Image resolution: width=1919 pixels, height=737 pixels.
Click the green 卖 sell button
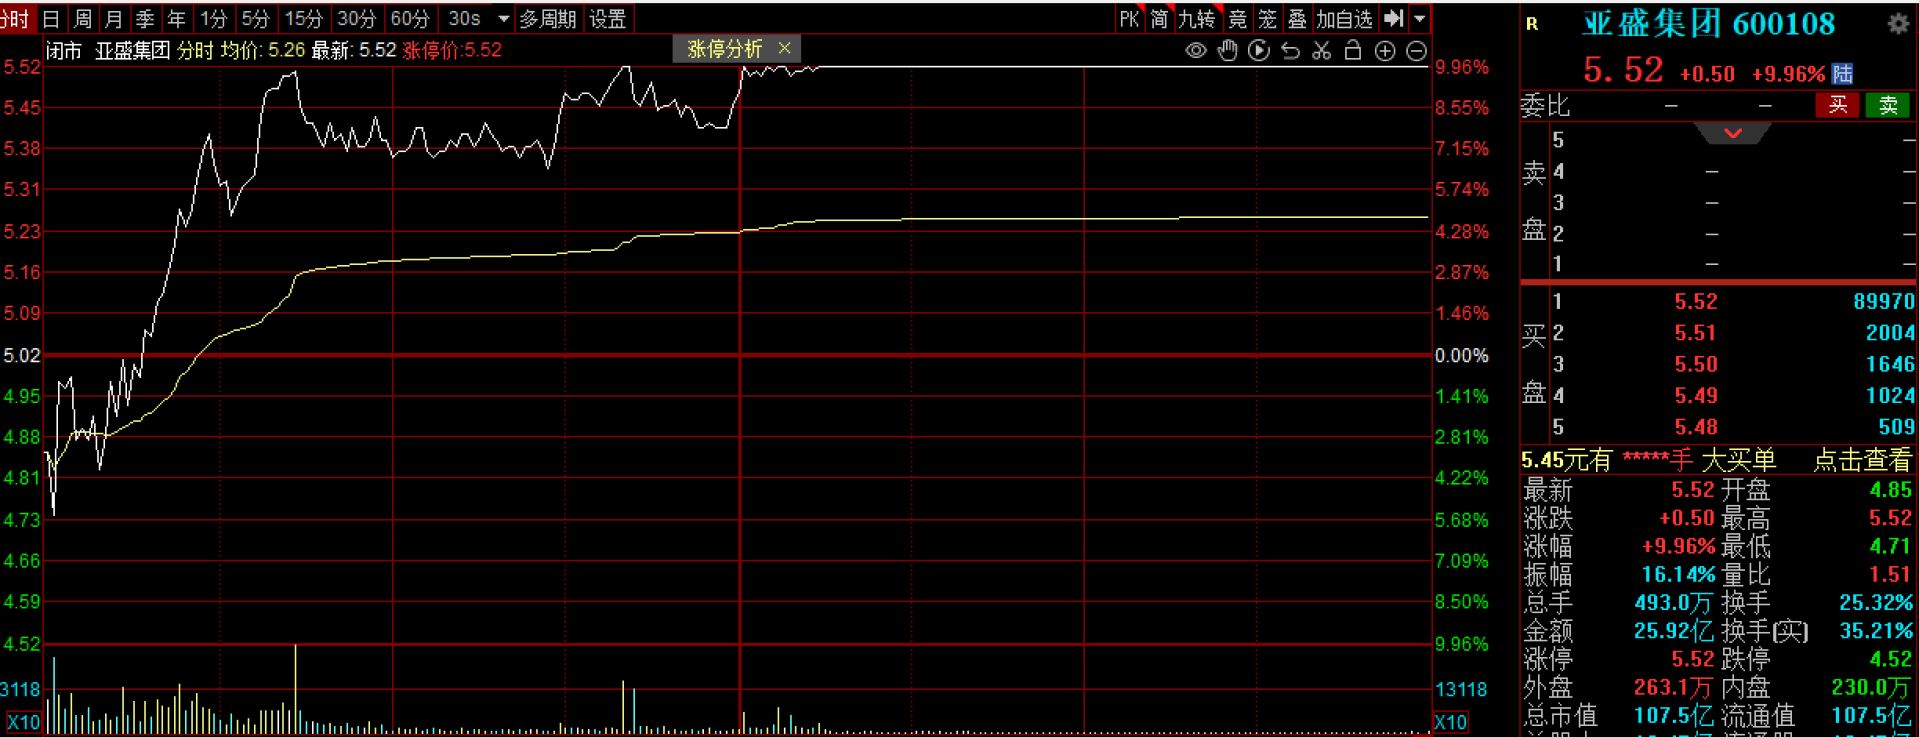[x=1887, y=106]
